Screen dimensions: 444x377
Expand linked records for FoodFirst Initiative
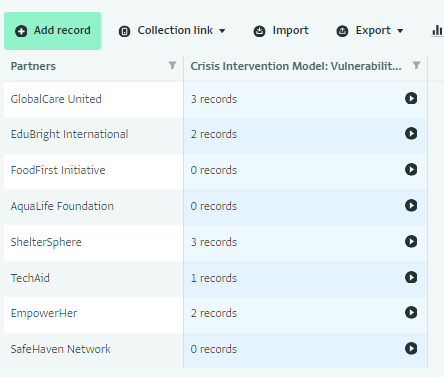[x=411, y=169]
